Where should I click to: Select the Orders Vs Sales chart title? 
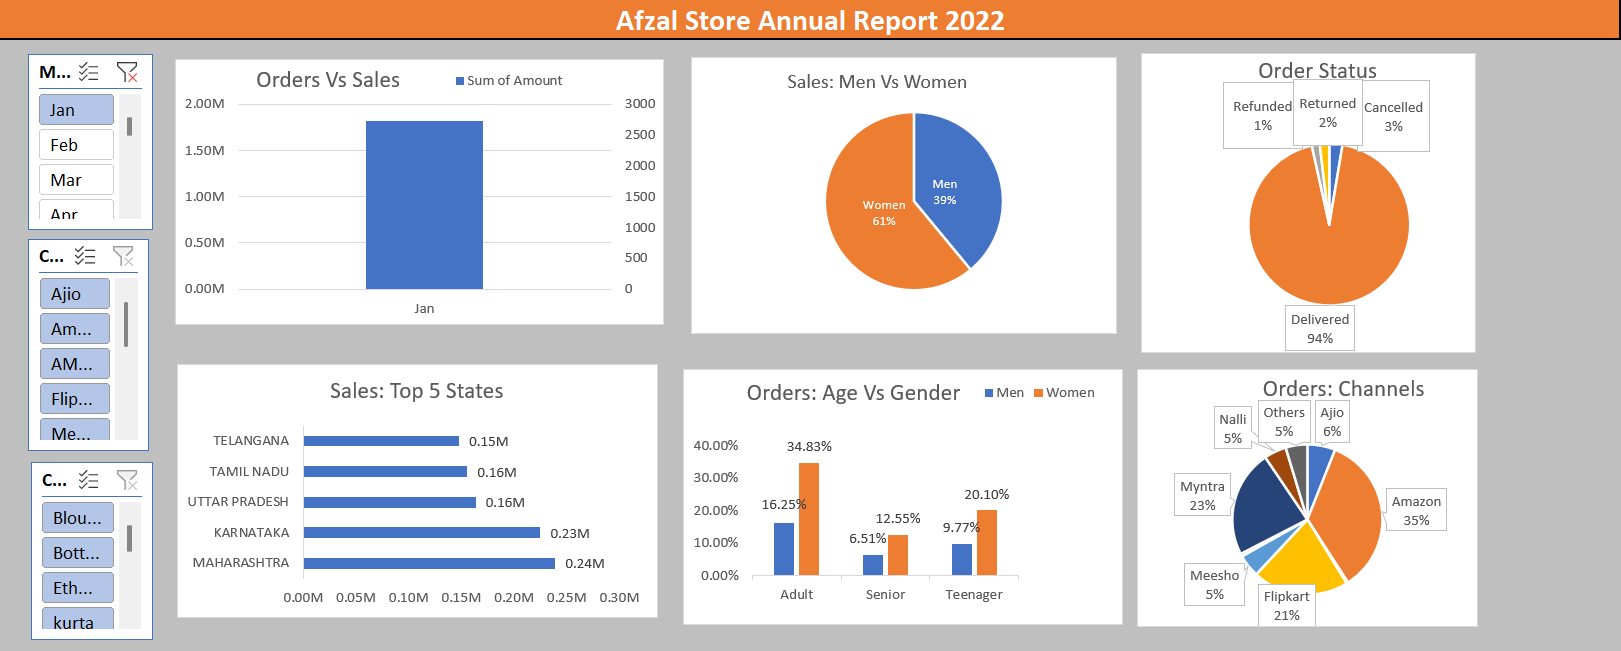328,80
